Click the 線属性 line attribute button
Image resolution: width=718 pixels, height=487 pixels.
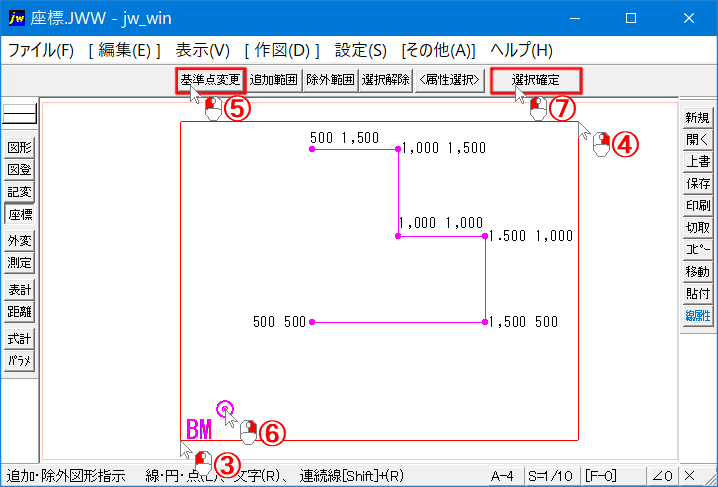[697, 315]
